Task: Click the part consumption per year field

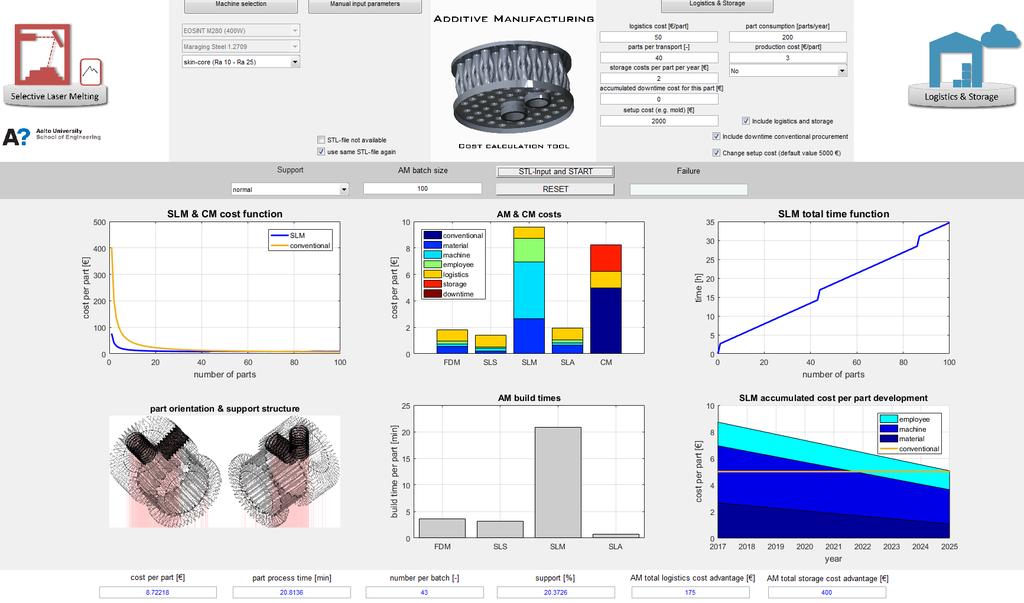Action: tap(788, 37)
